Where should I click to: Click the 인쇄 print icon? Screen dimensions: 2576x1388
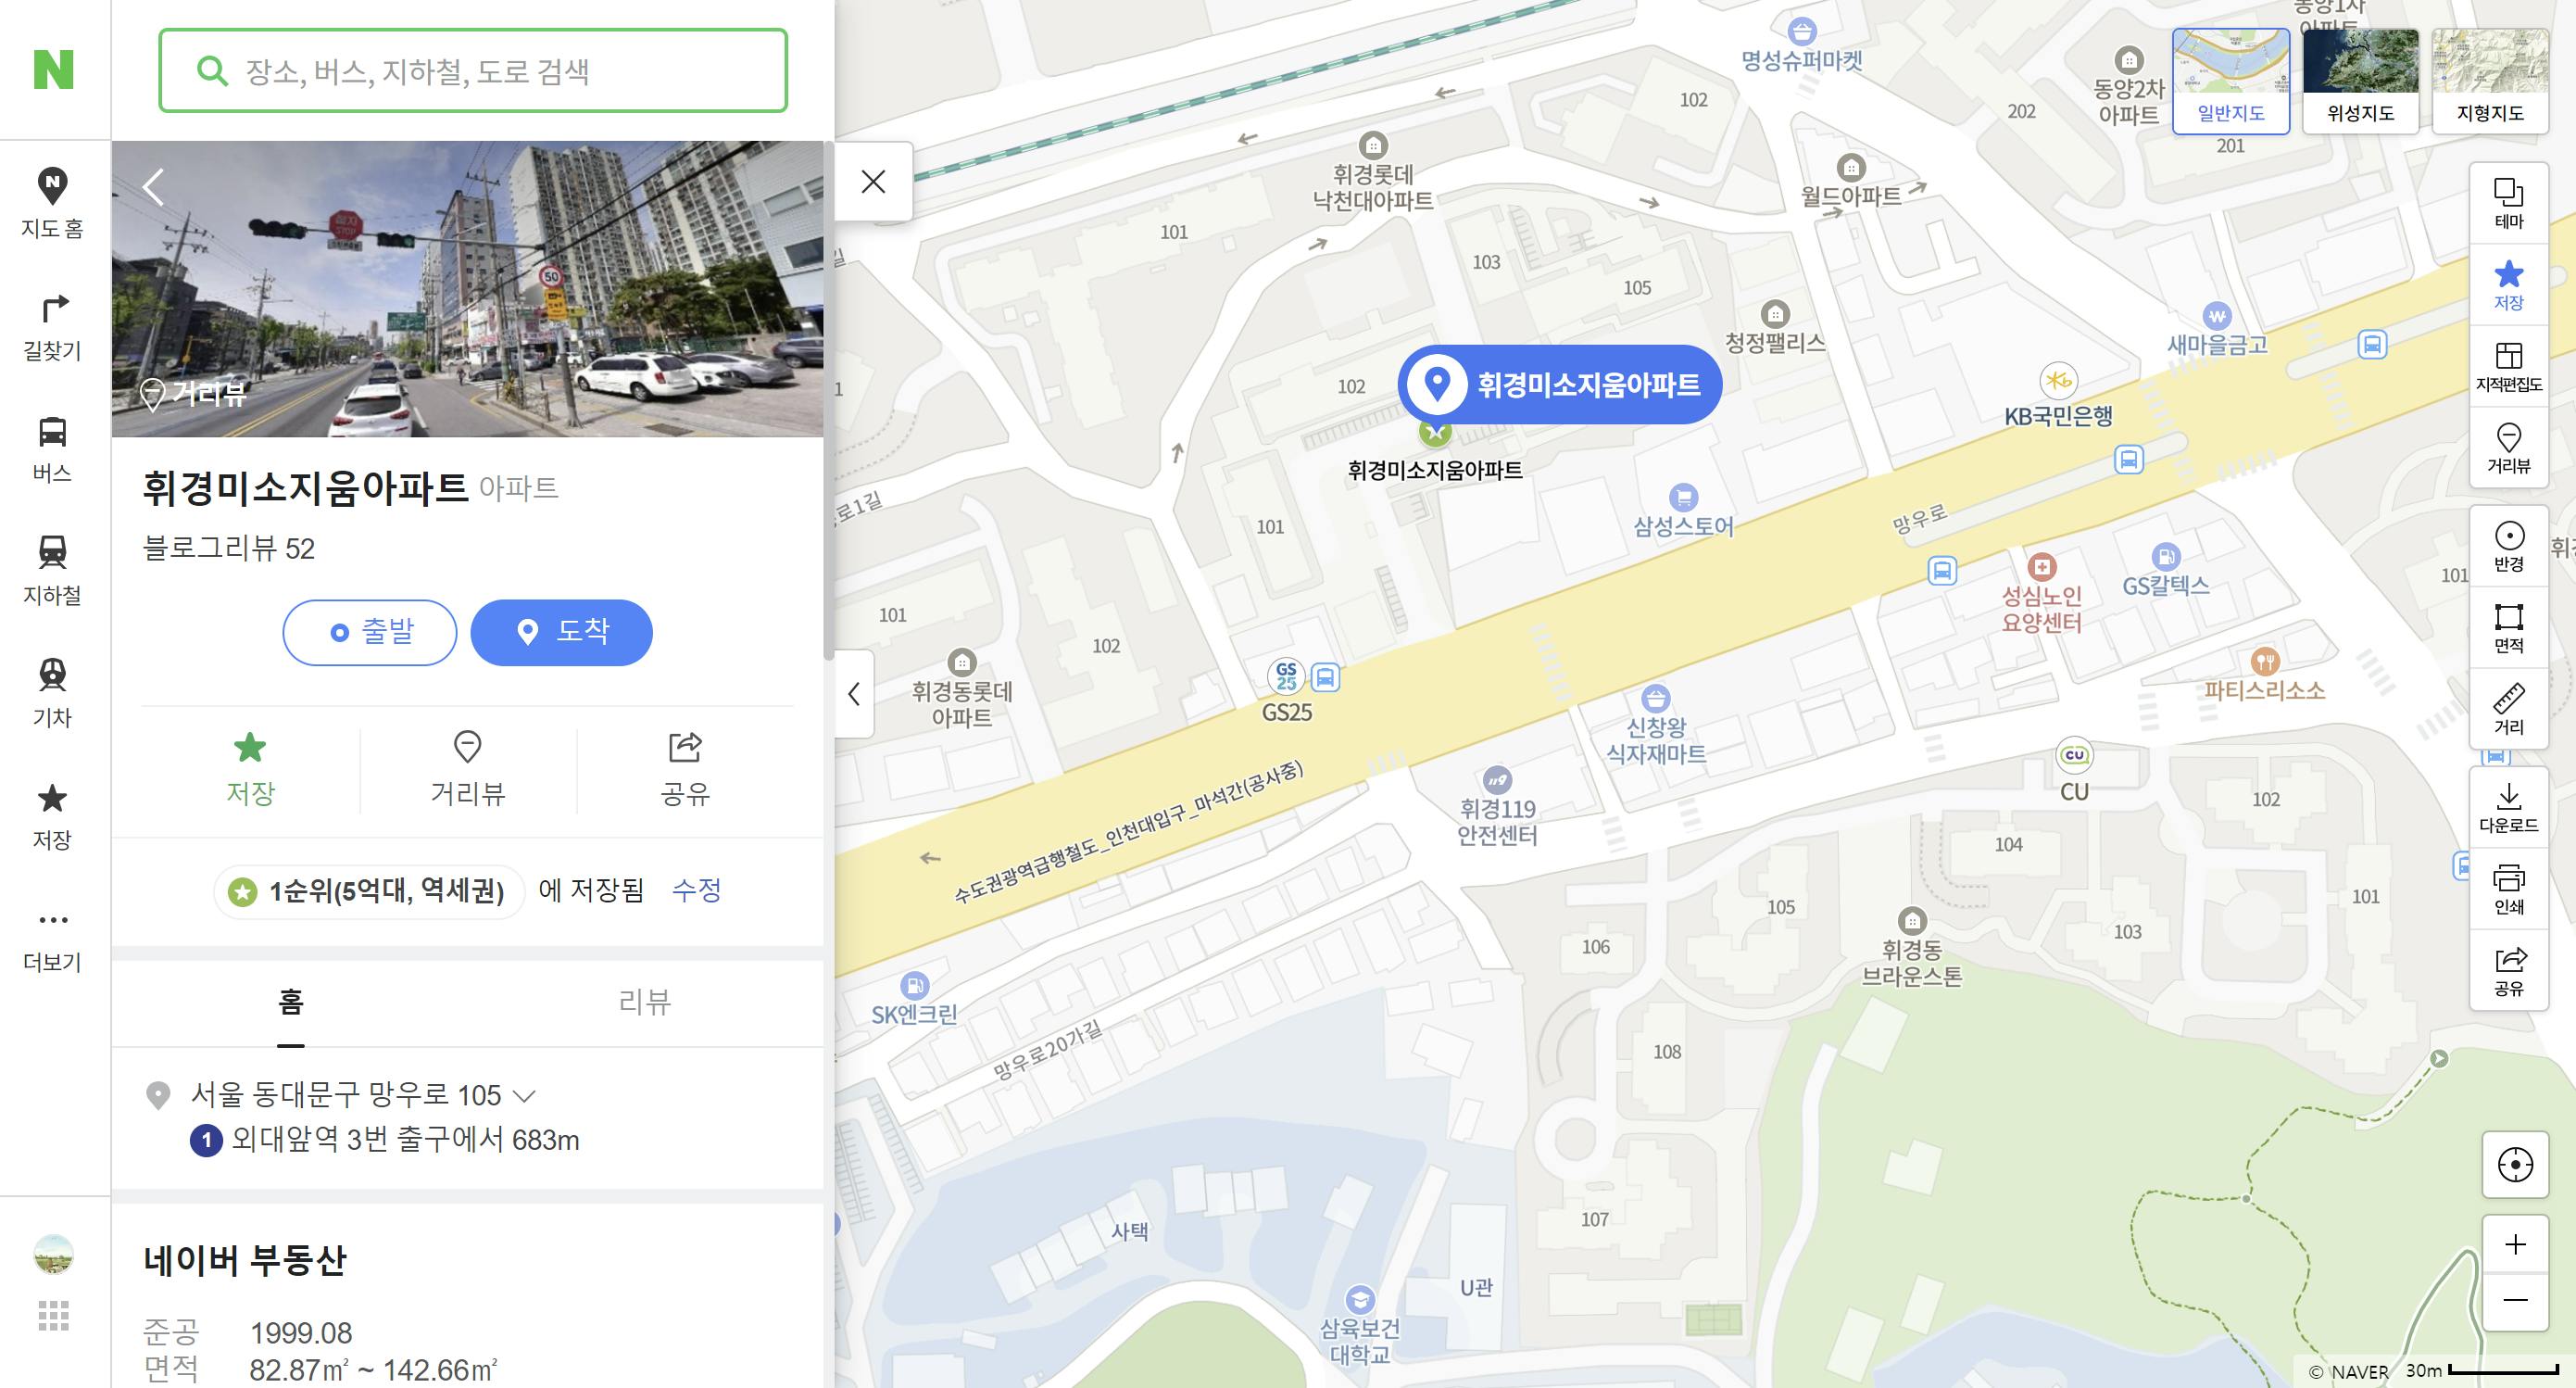pos(2508,889)
